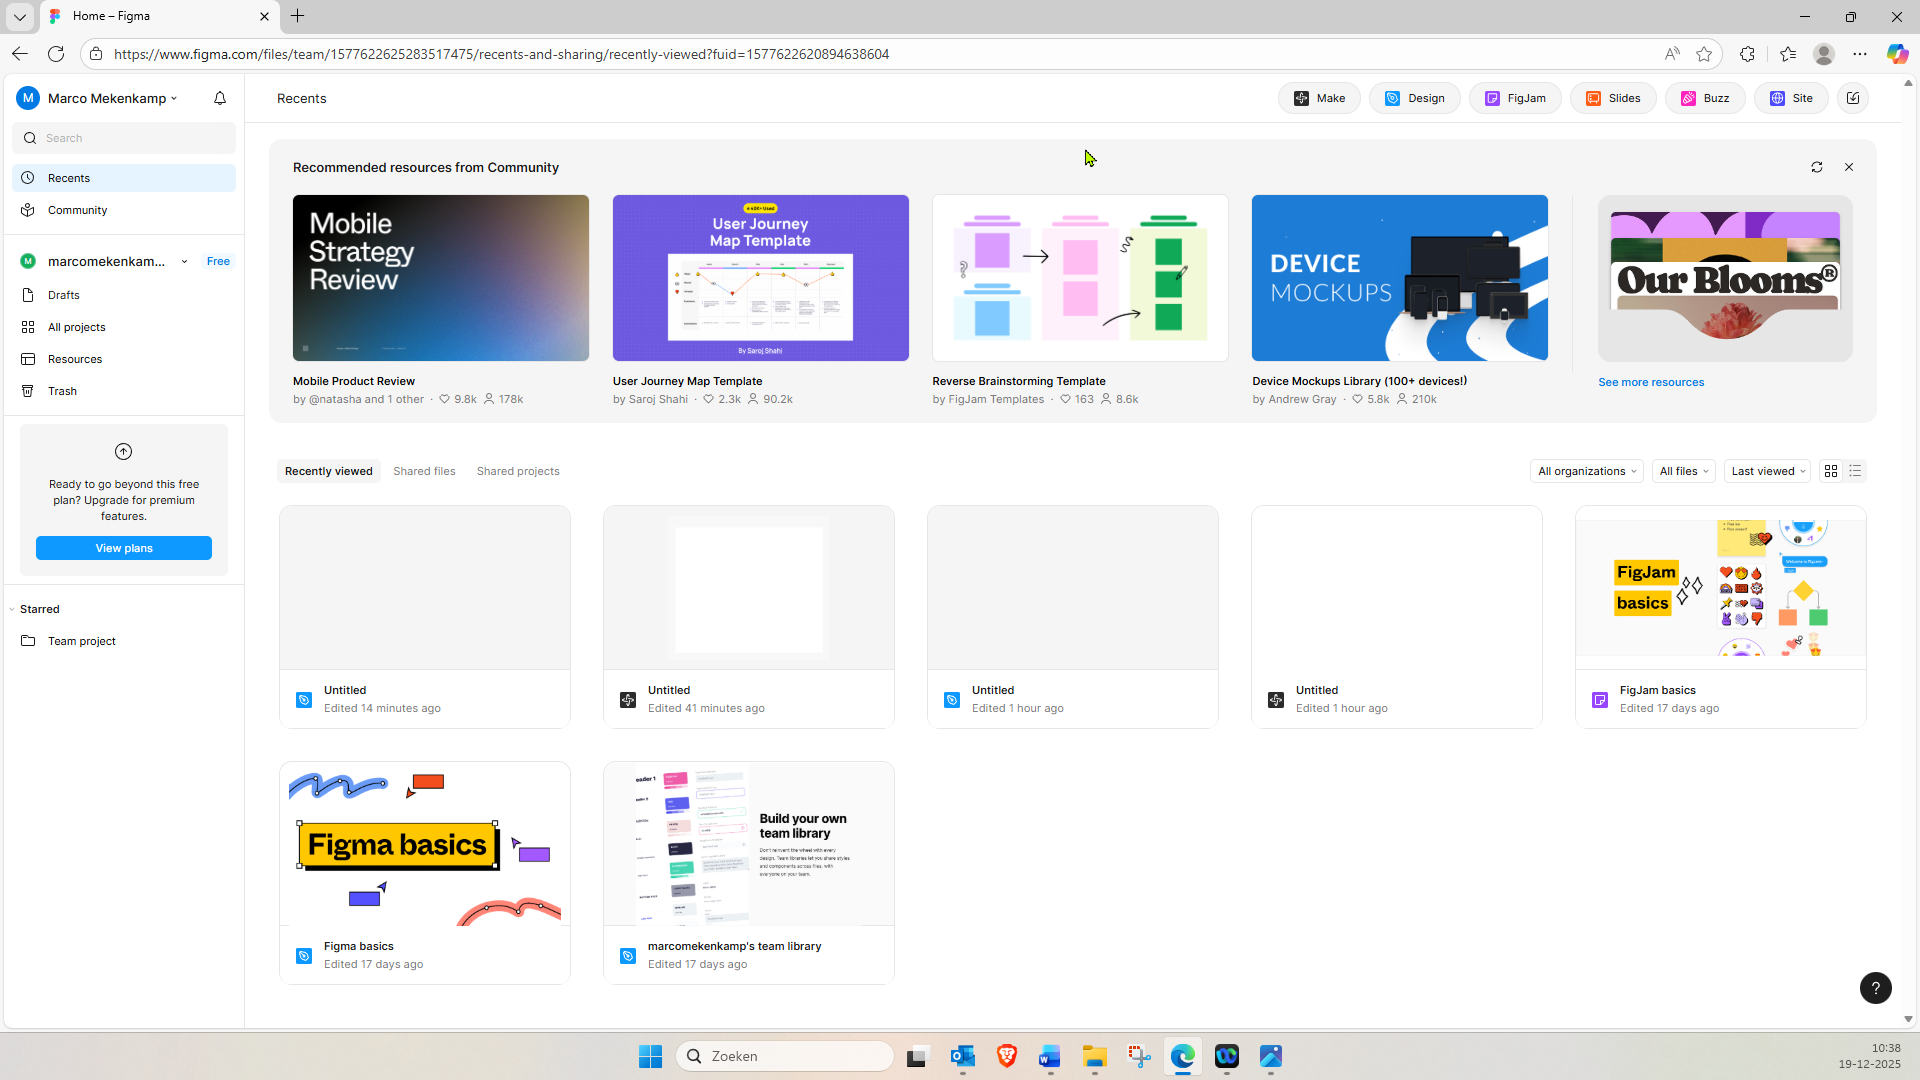The image size is (1920, 1080).
Task: Open the help question mark button
Action: tap(1876, 988)
